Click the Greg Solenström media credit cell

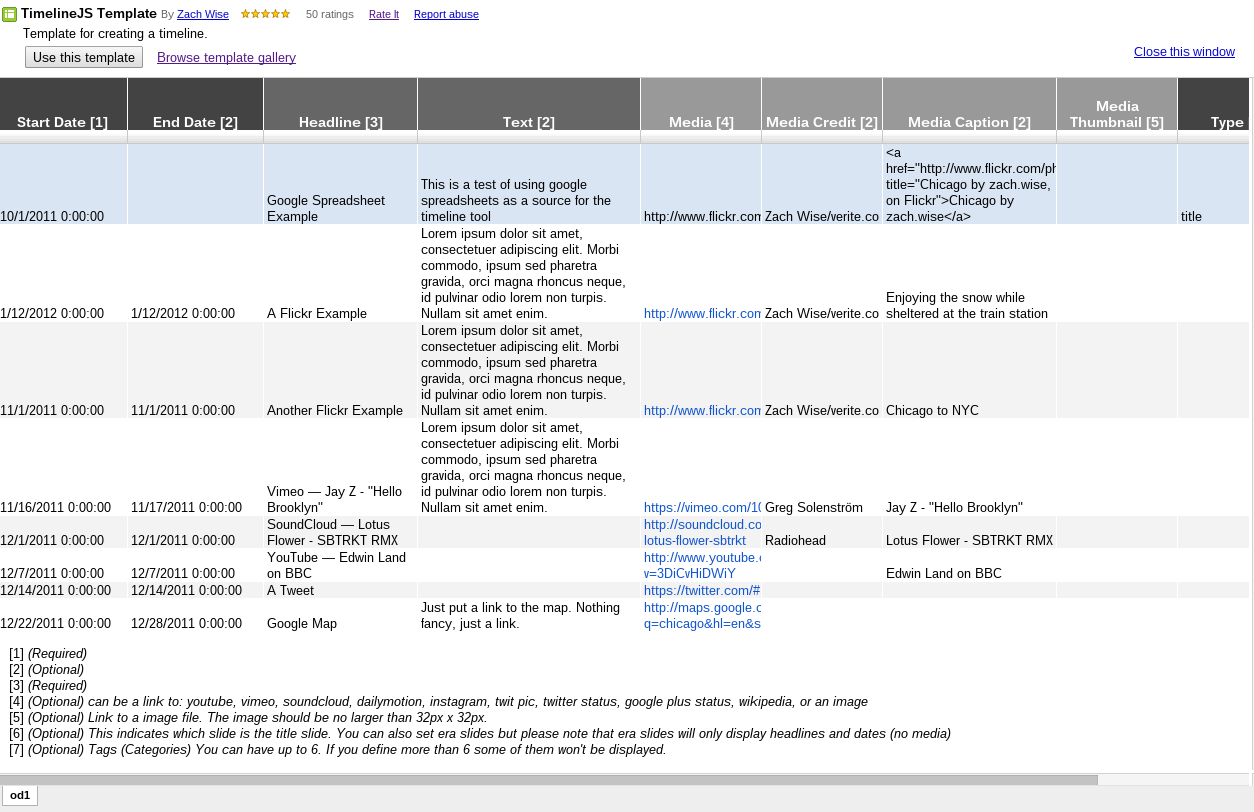822,467
